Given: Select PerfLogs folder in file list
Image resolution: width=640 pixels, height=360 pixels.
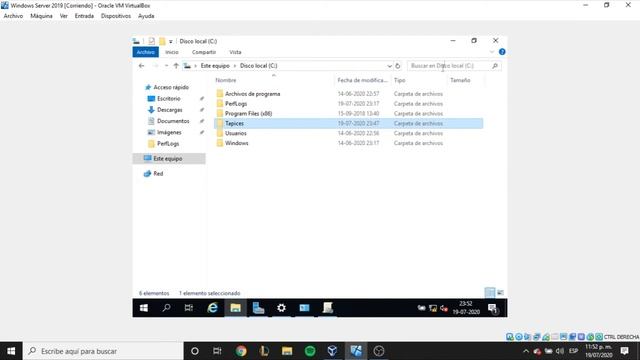Looking at the screenshot, I should tap(236, 104).
